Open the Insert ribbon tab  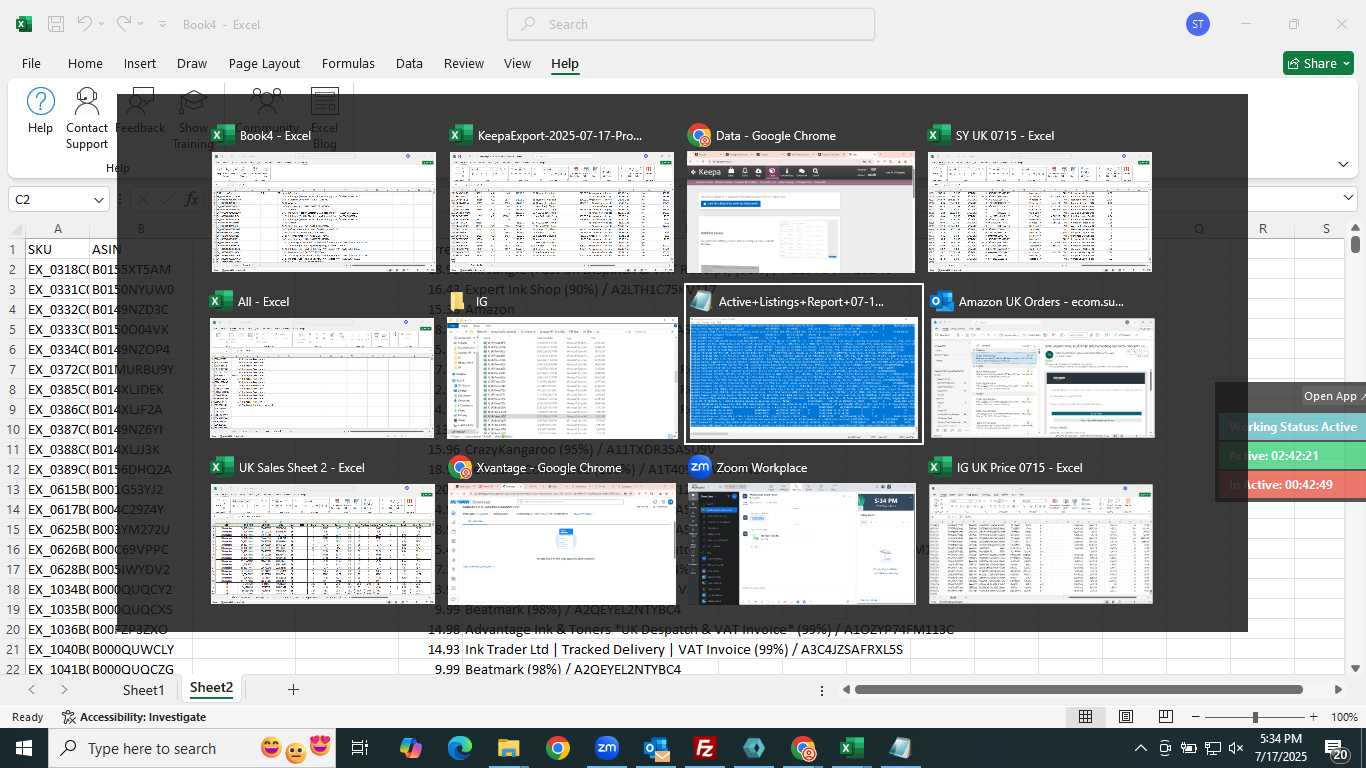coord(140,63)
